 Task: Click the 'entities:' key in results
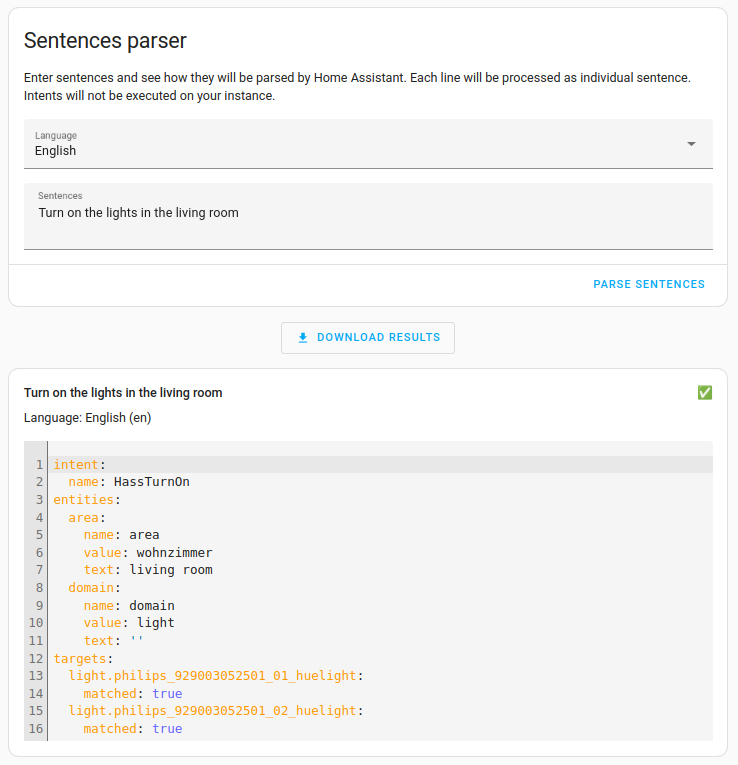[83, 499]
